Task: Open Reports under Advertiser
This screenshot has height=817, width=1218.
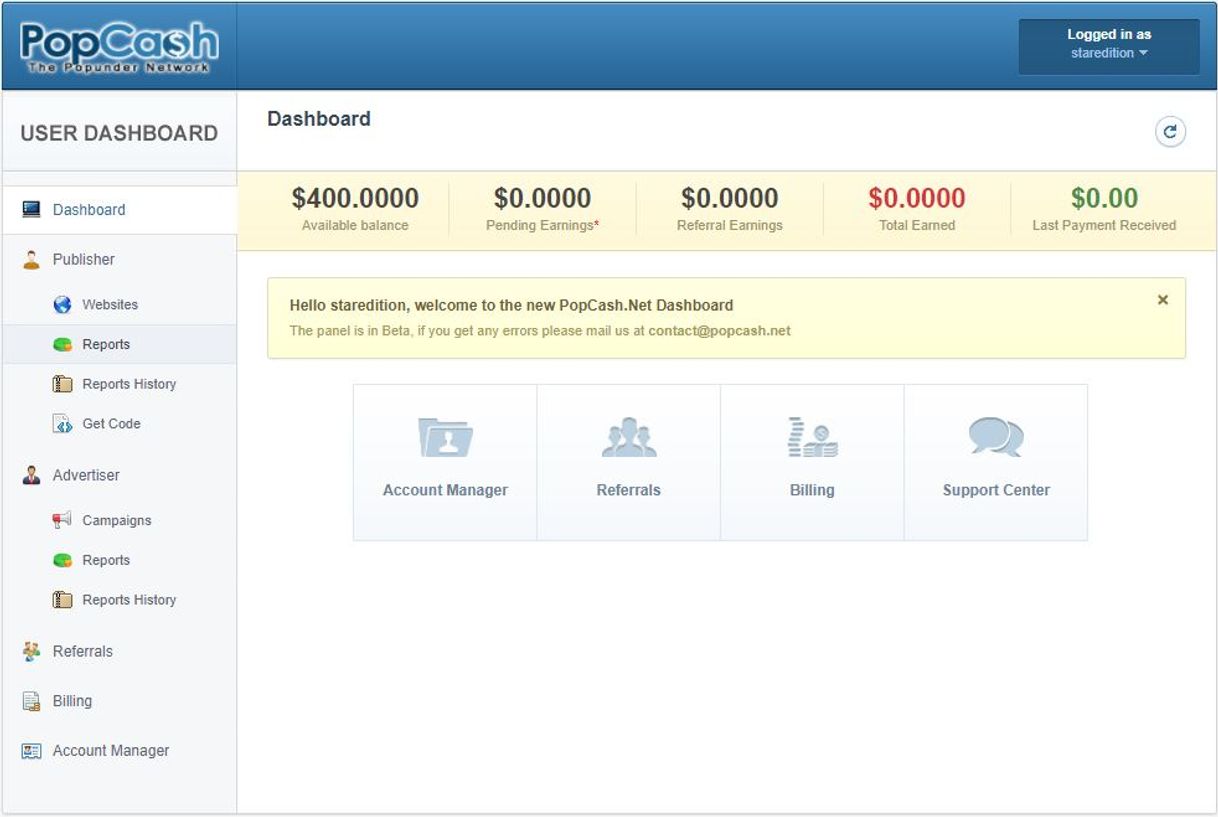Action: [x=106, y=561]
